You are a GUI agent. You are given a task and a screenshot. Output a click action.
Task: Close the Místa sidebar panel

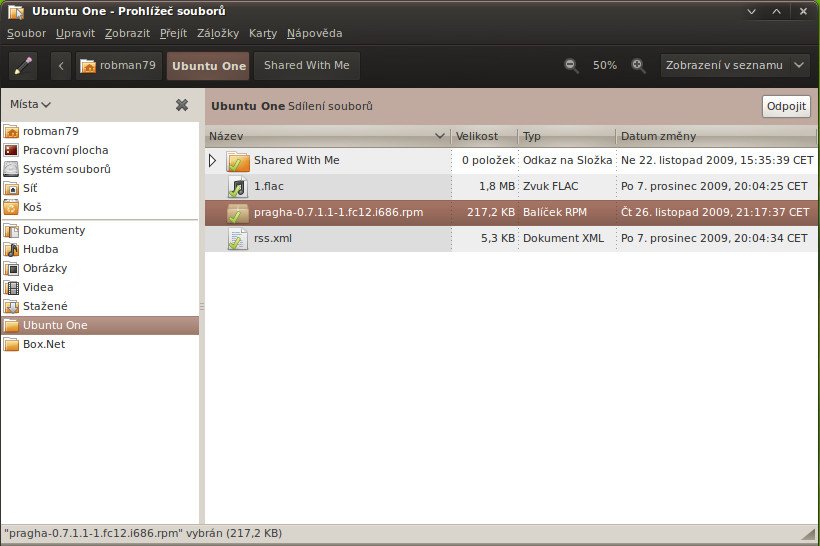tap(182, 104)
